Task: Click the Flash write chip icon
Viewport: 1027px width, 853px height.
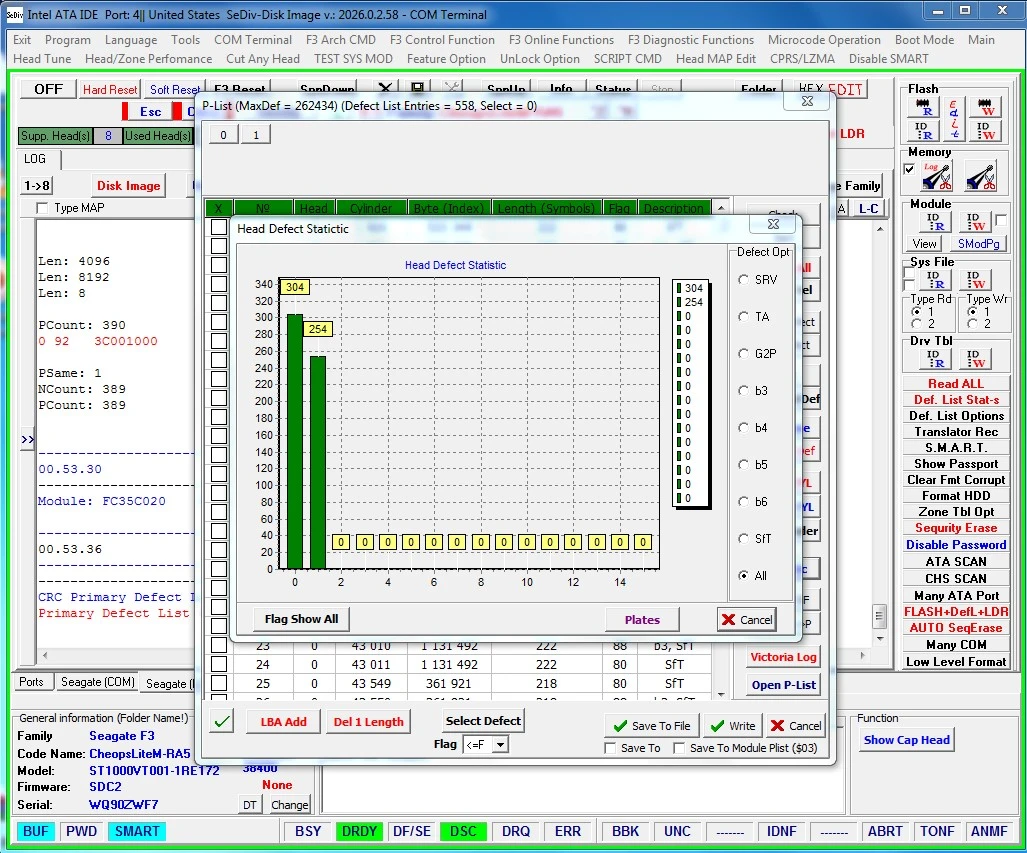Action: pyautogui.click(x=985, y=107)
